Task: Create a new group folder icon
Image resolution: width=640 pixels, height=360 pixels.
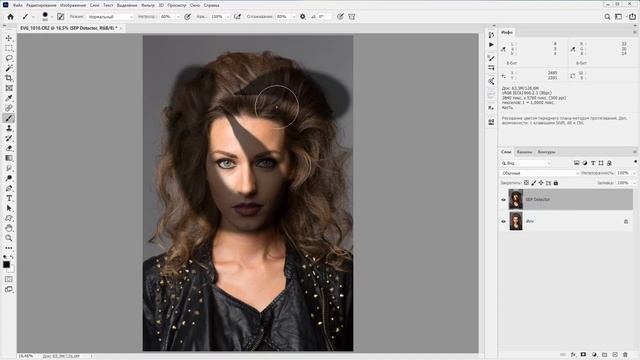Action: [604, 355]
